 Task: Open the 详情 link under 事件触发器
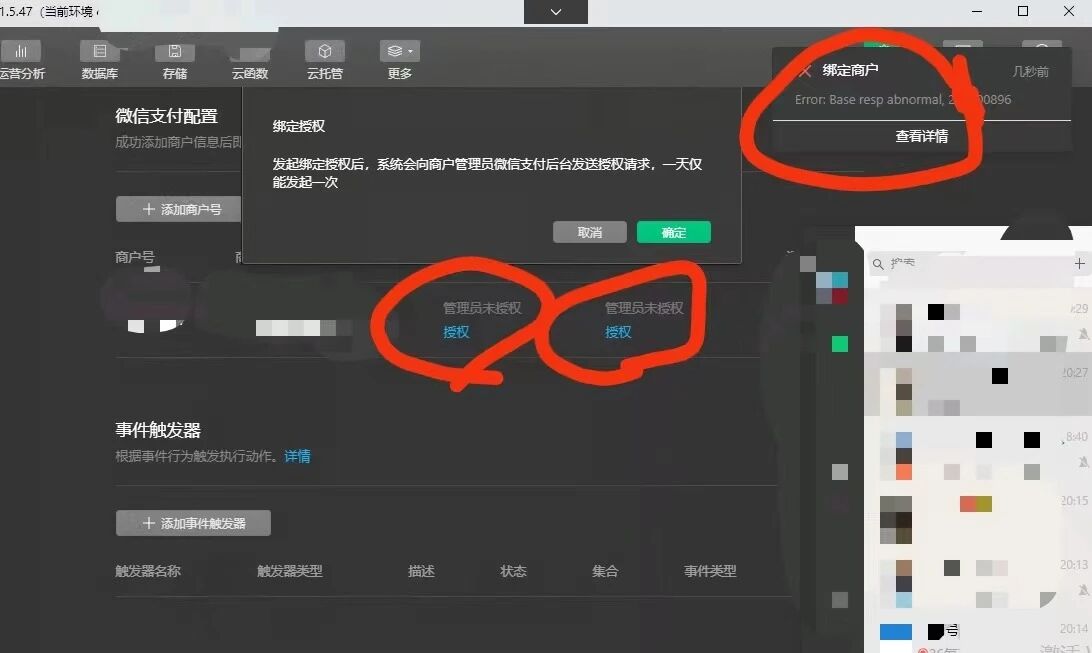coord(297,456)
